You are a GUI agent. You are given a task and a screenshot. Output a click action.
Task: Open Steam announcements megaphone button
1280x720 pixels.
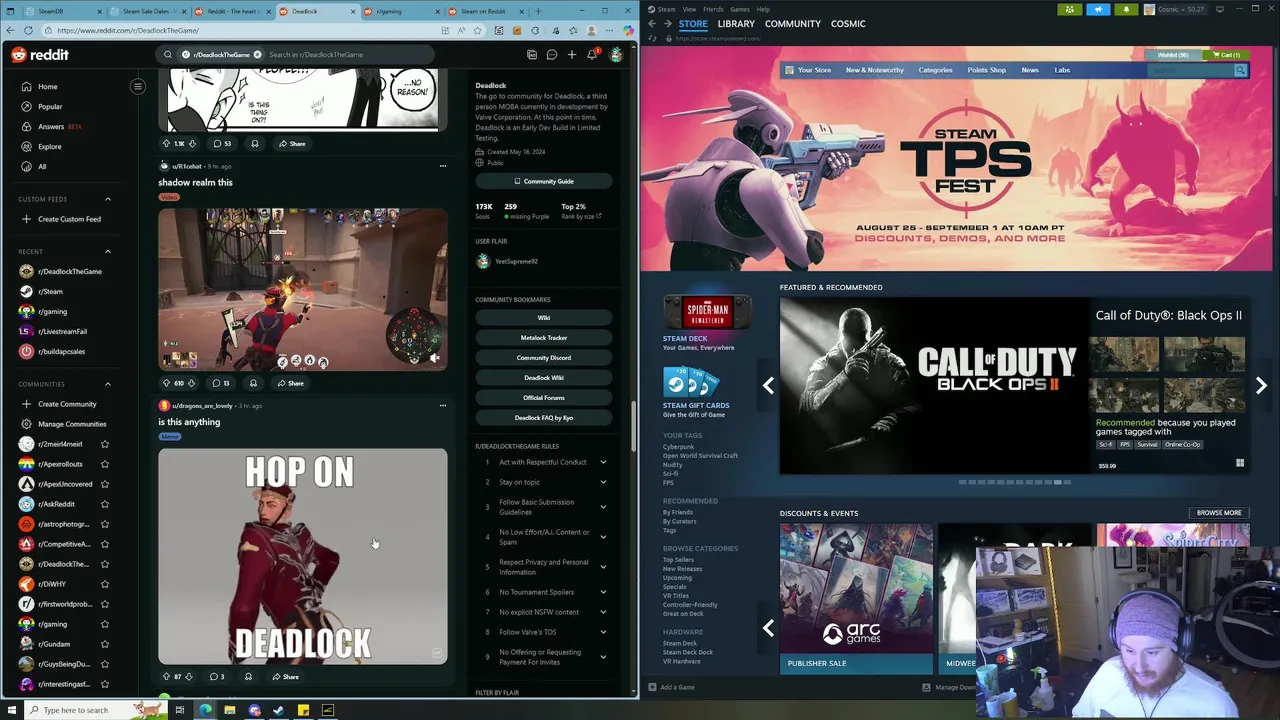pyautogui.click(x=1098, y=10)
